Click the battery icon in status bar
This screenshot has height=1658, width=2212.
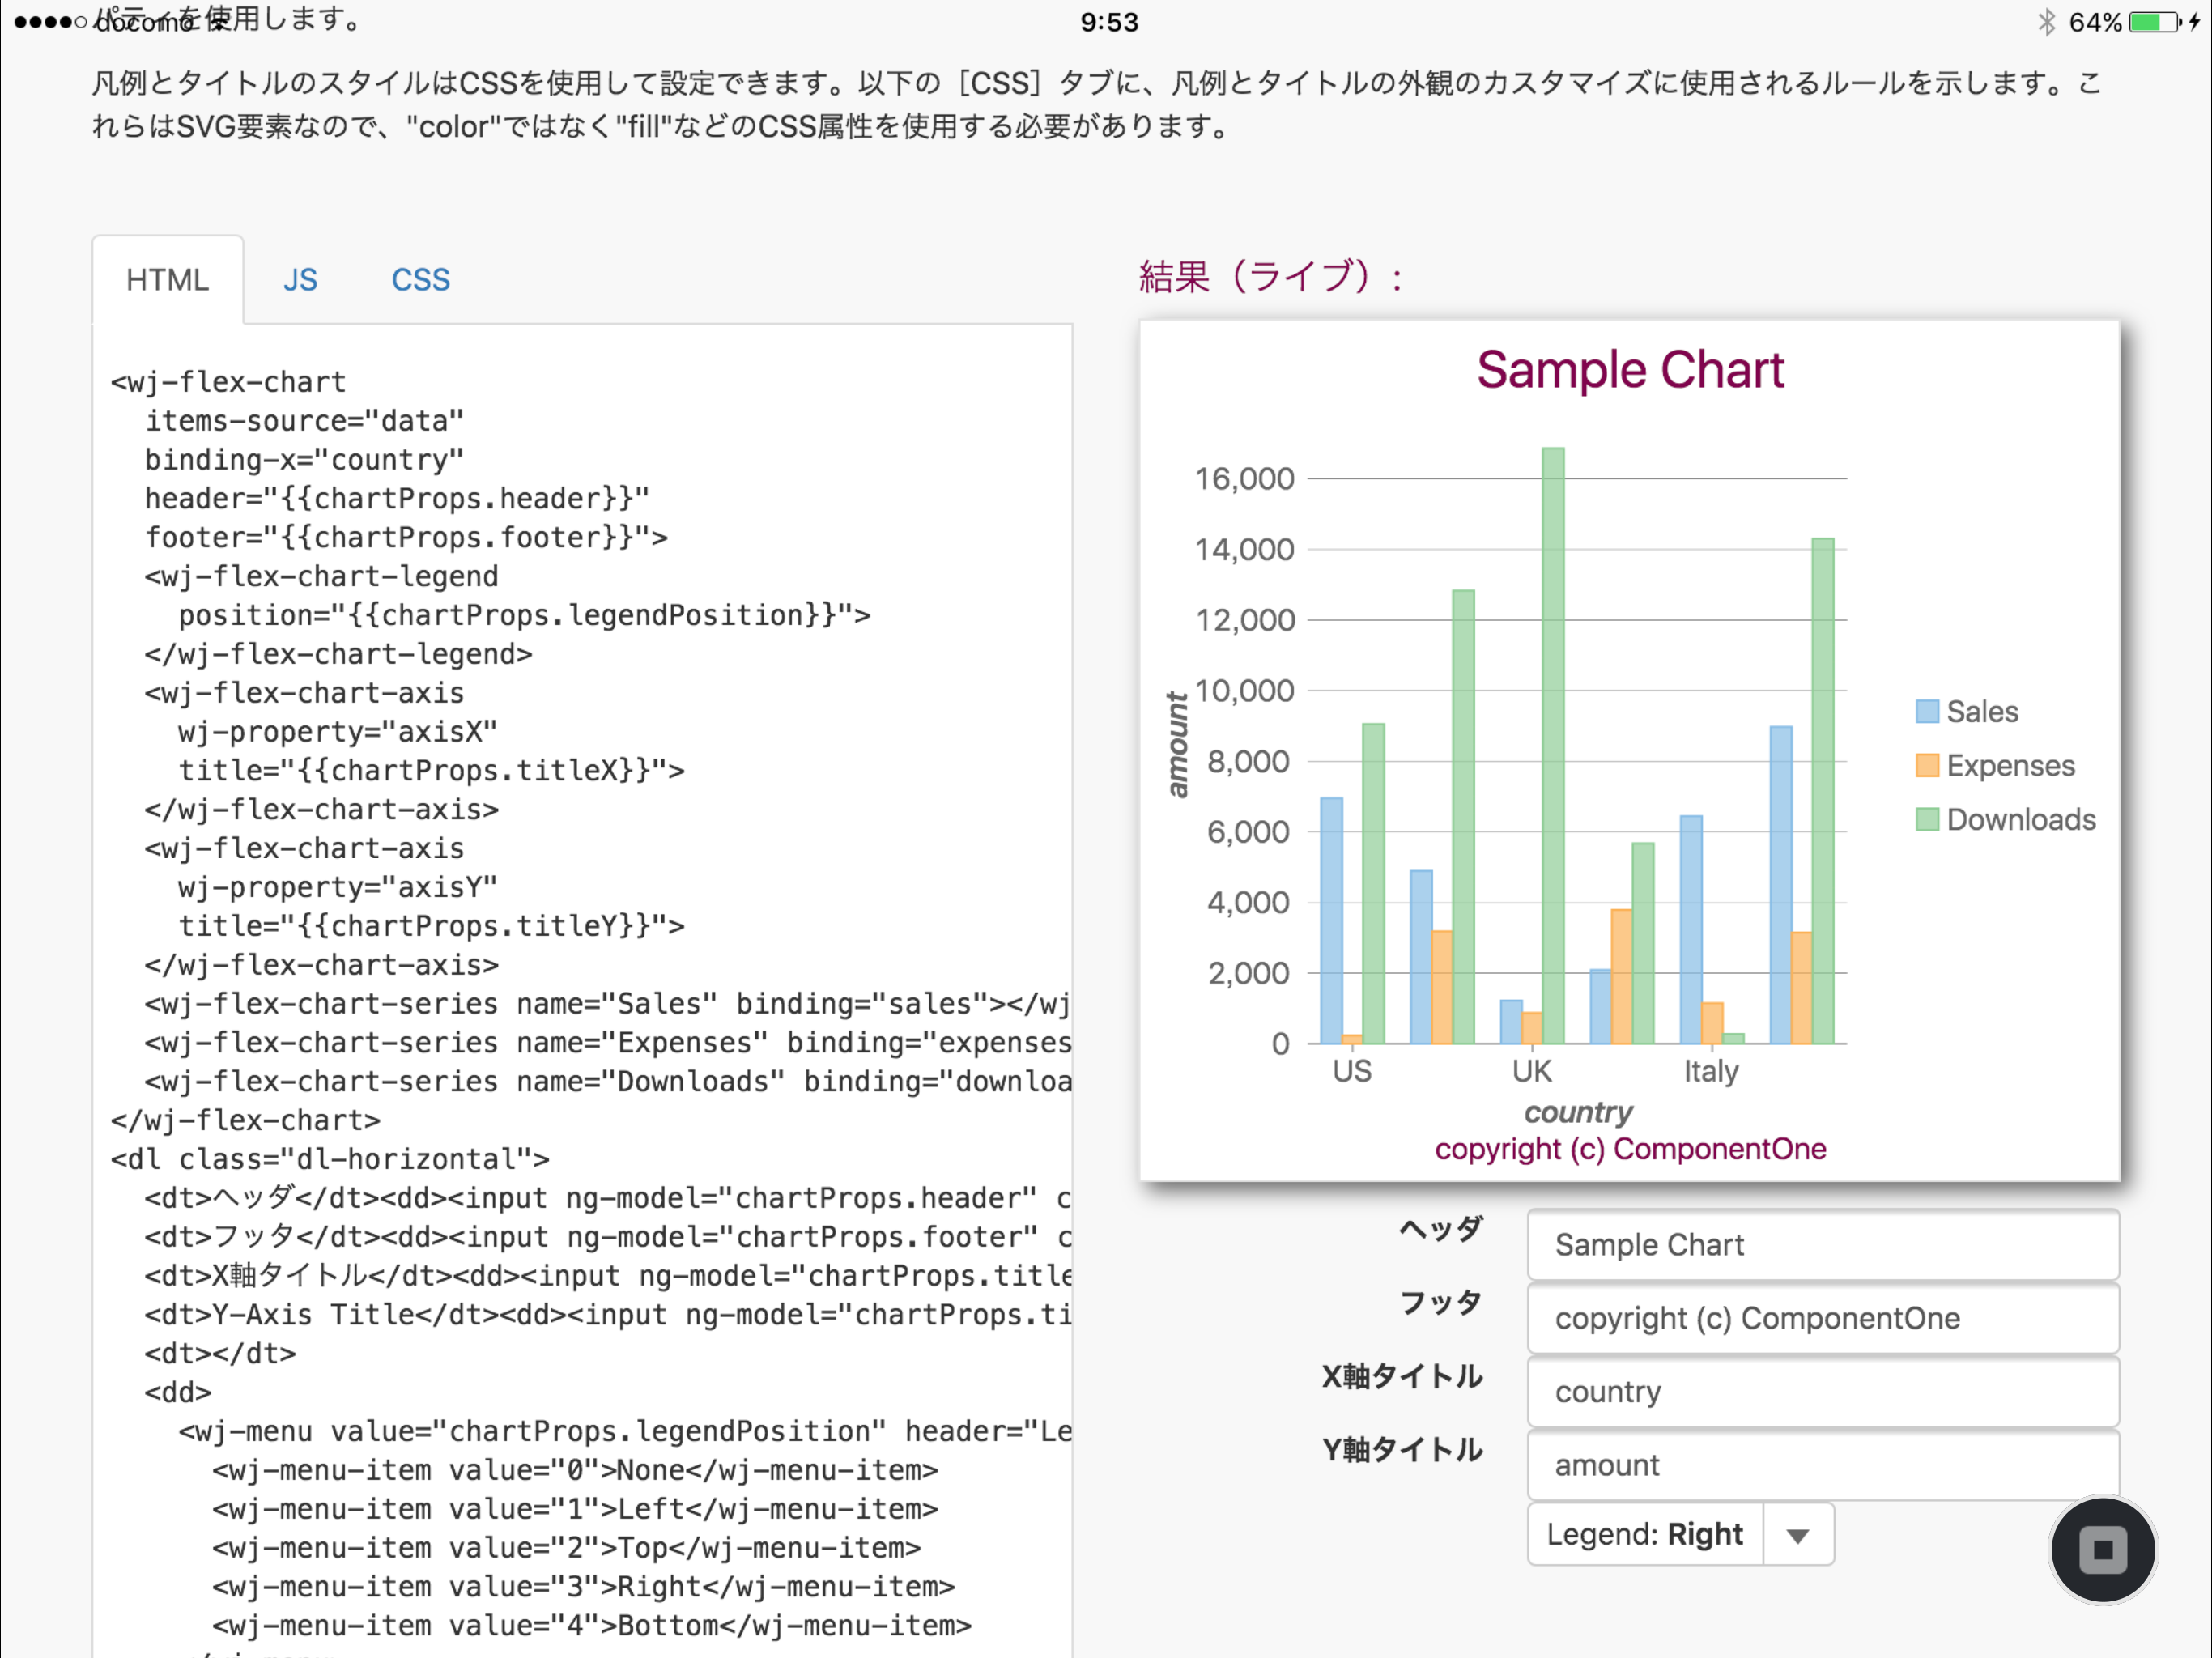coord(2154,22)
